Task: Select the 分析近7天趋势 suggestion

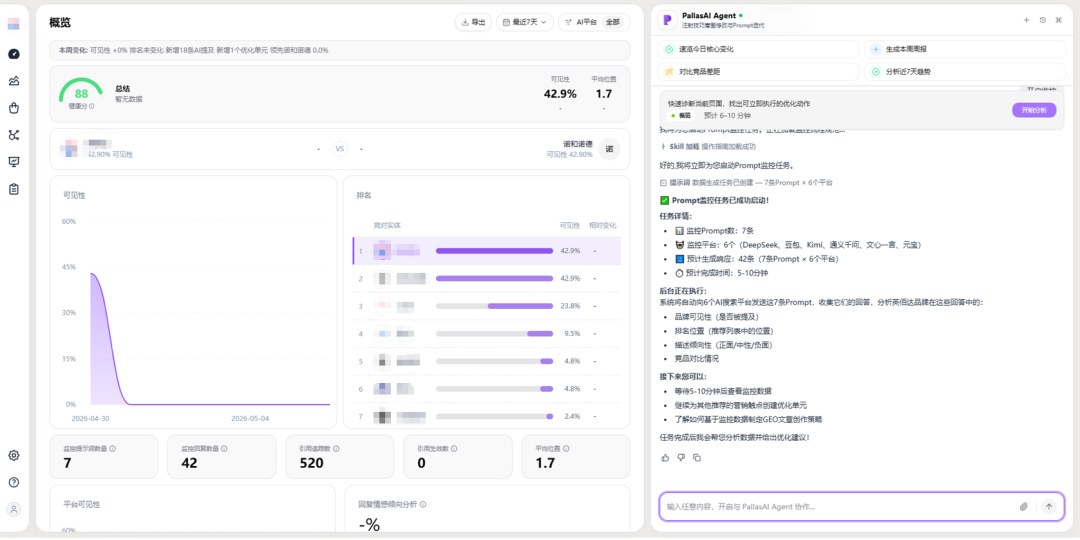Action: [965, 72]
